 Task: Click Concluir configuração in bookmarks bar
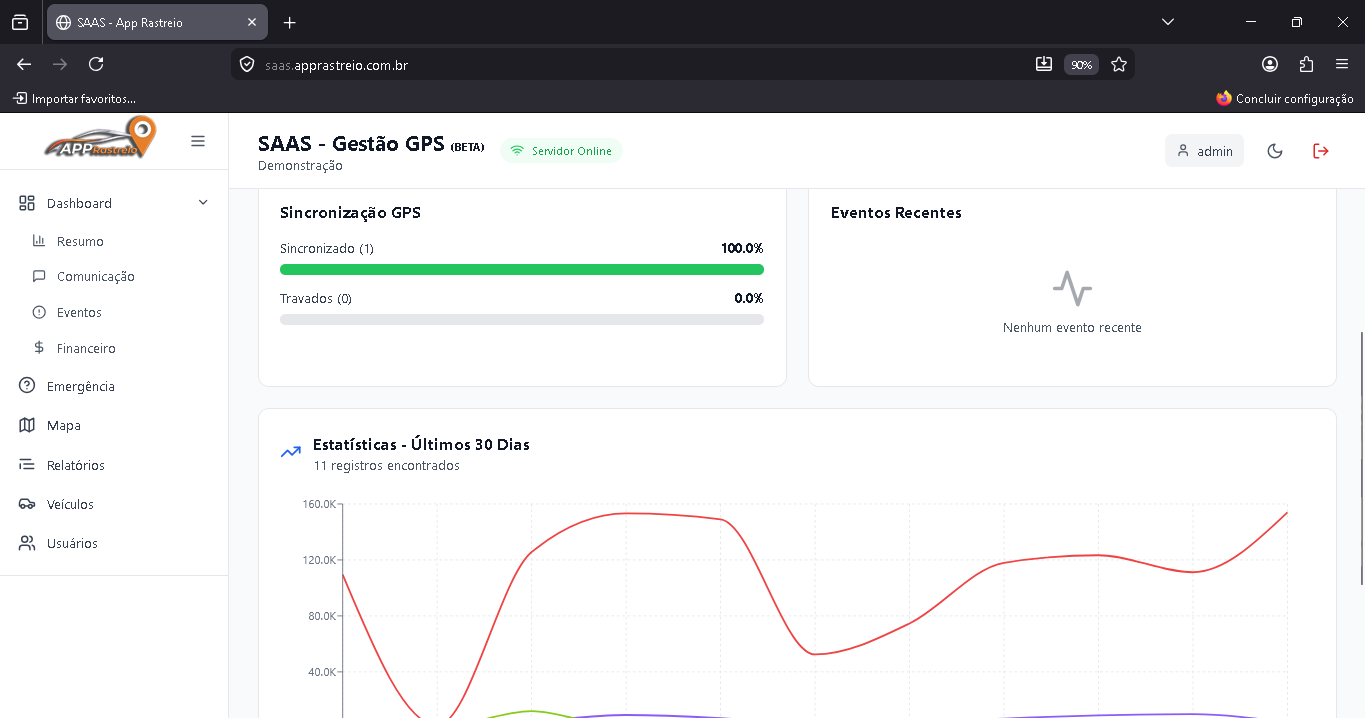pos(1285,98)
